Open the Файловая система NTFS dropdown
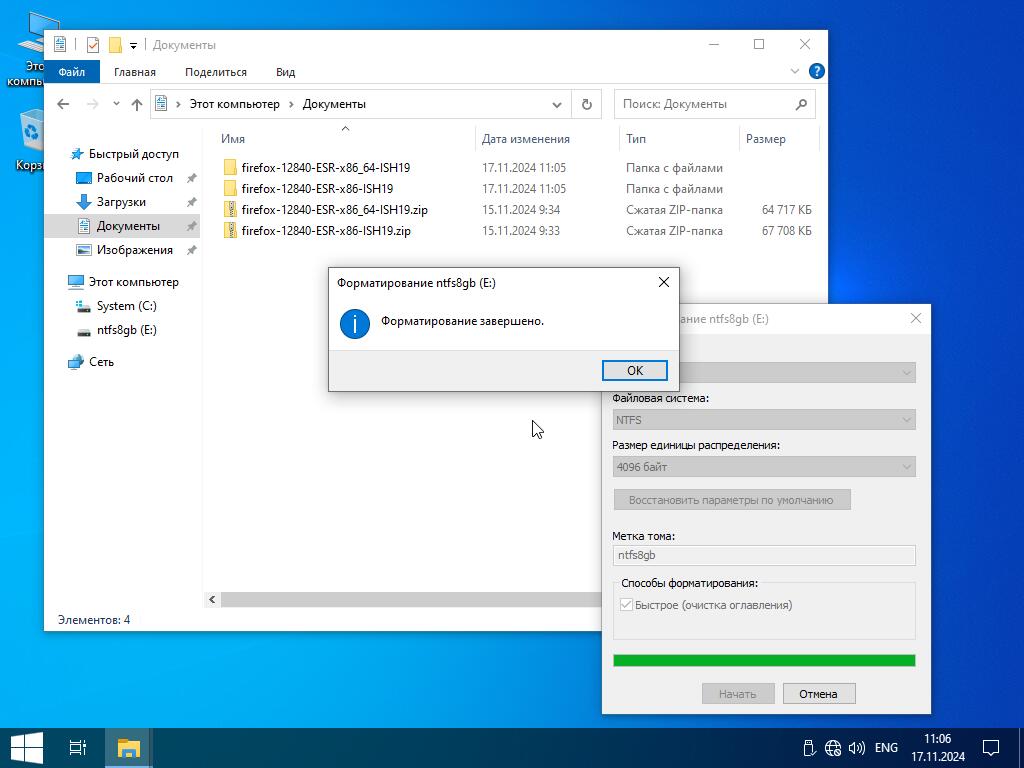Screen dimensions: 1024x768 tap(764, 420)
